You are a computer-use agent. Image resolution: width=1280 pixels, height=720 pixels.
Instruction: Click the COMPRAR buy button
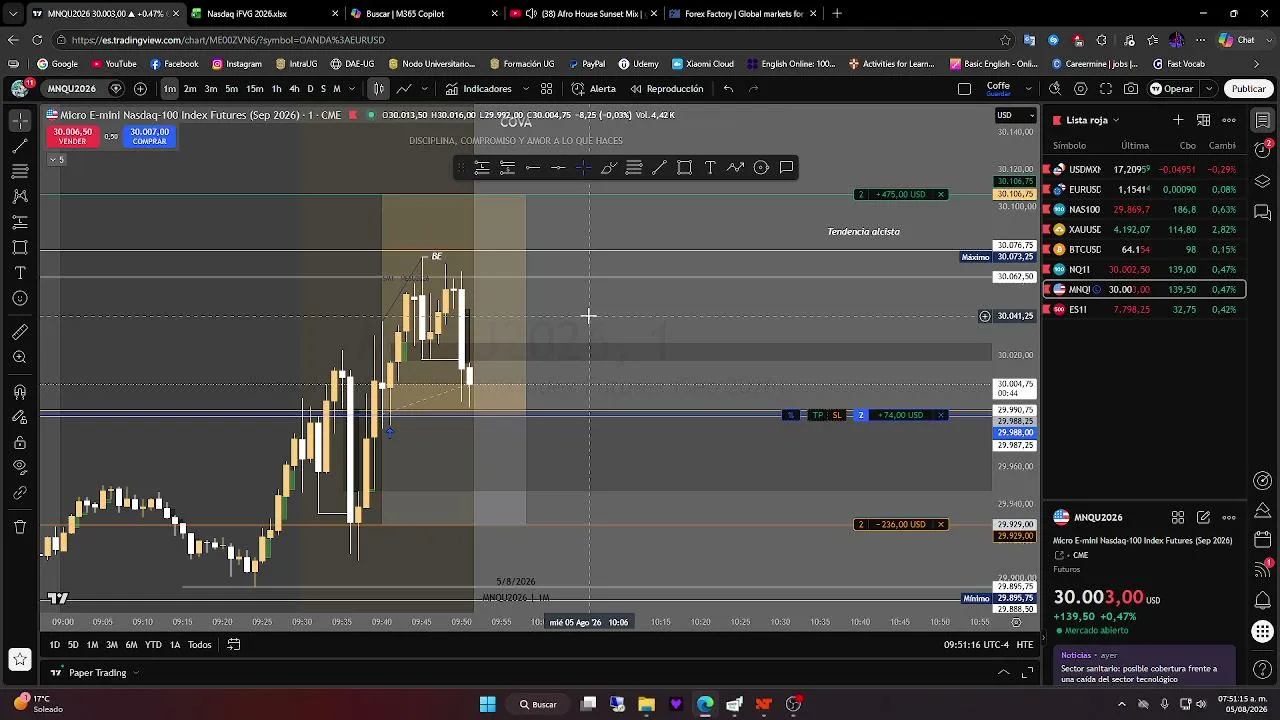pos(150,137)
